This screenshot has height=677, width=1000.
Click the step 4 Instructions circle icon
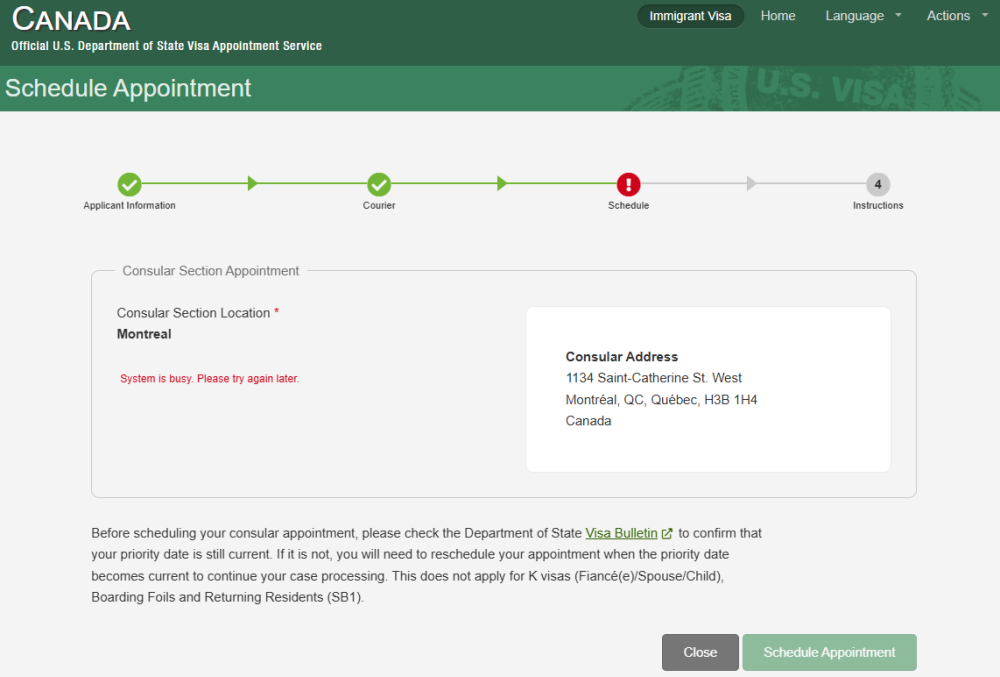click(878, 184)
